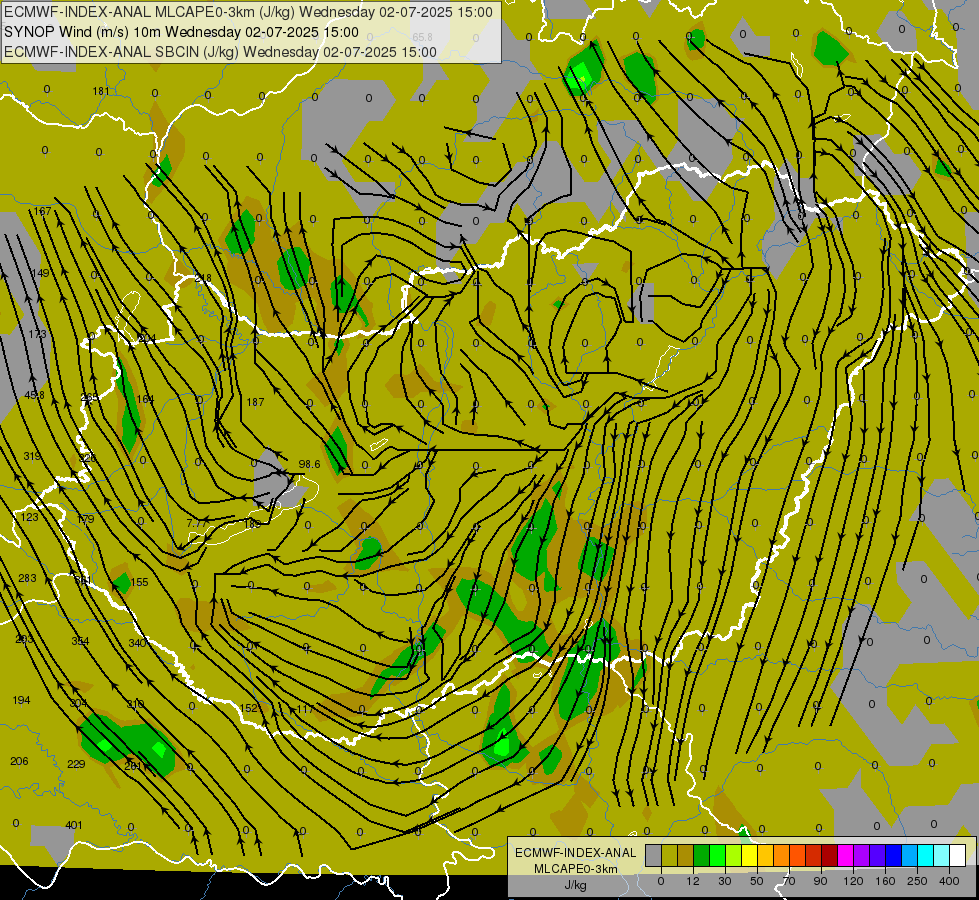Viewport: 979px width, 900px height.
Task: Click the legend scale label 160
Action: coord(885,881)
